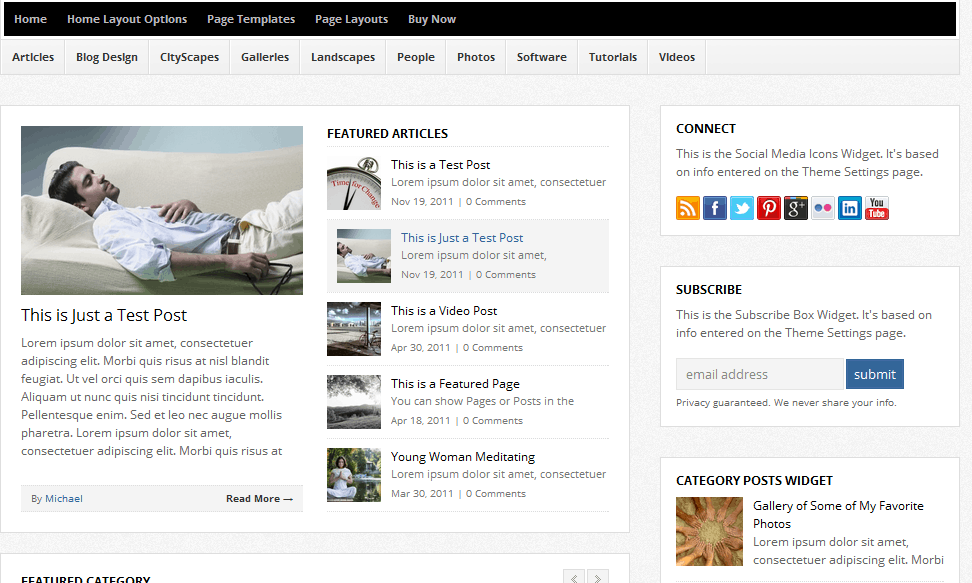
Task: Click the meditating woman thumbnail
Action: point(354,475)
